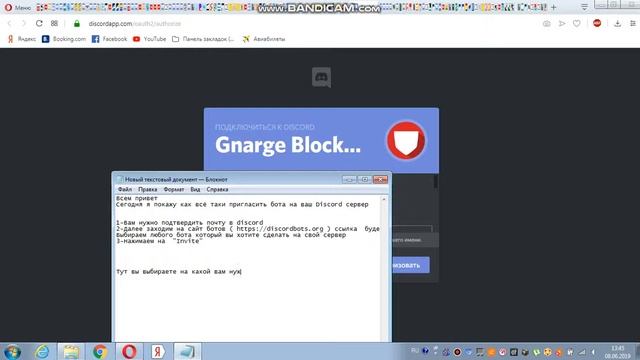Open the YouTube bookmark

coord(149,39)
